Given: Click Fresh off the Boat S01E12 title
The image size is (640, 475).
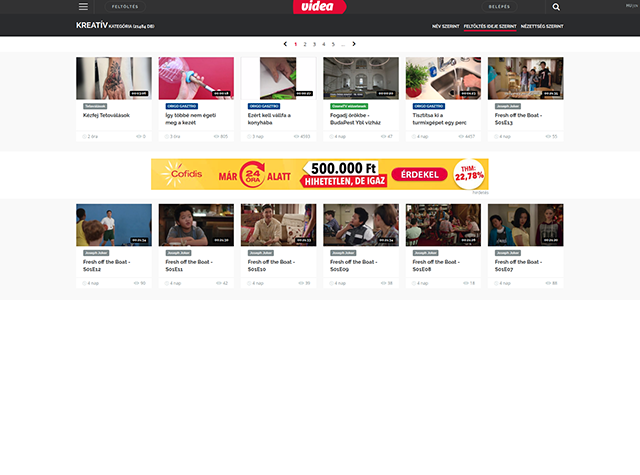Looking at the screenshot, I should [107, 266].
